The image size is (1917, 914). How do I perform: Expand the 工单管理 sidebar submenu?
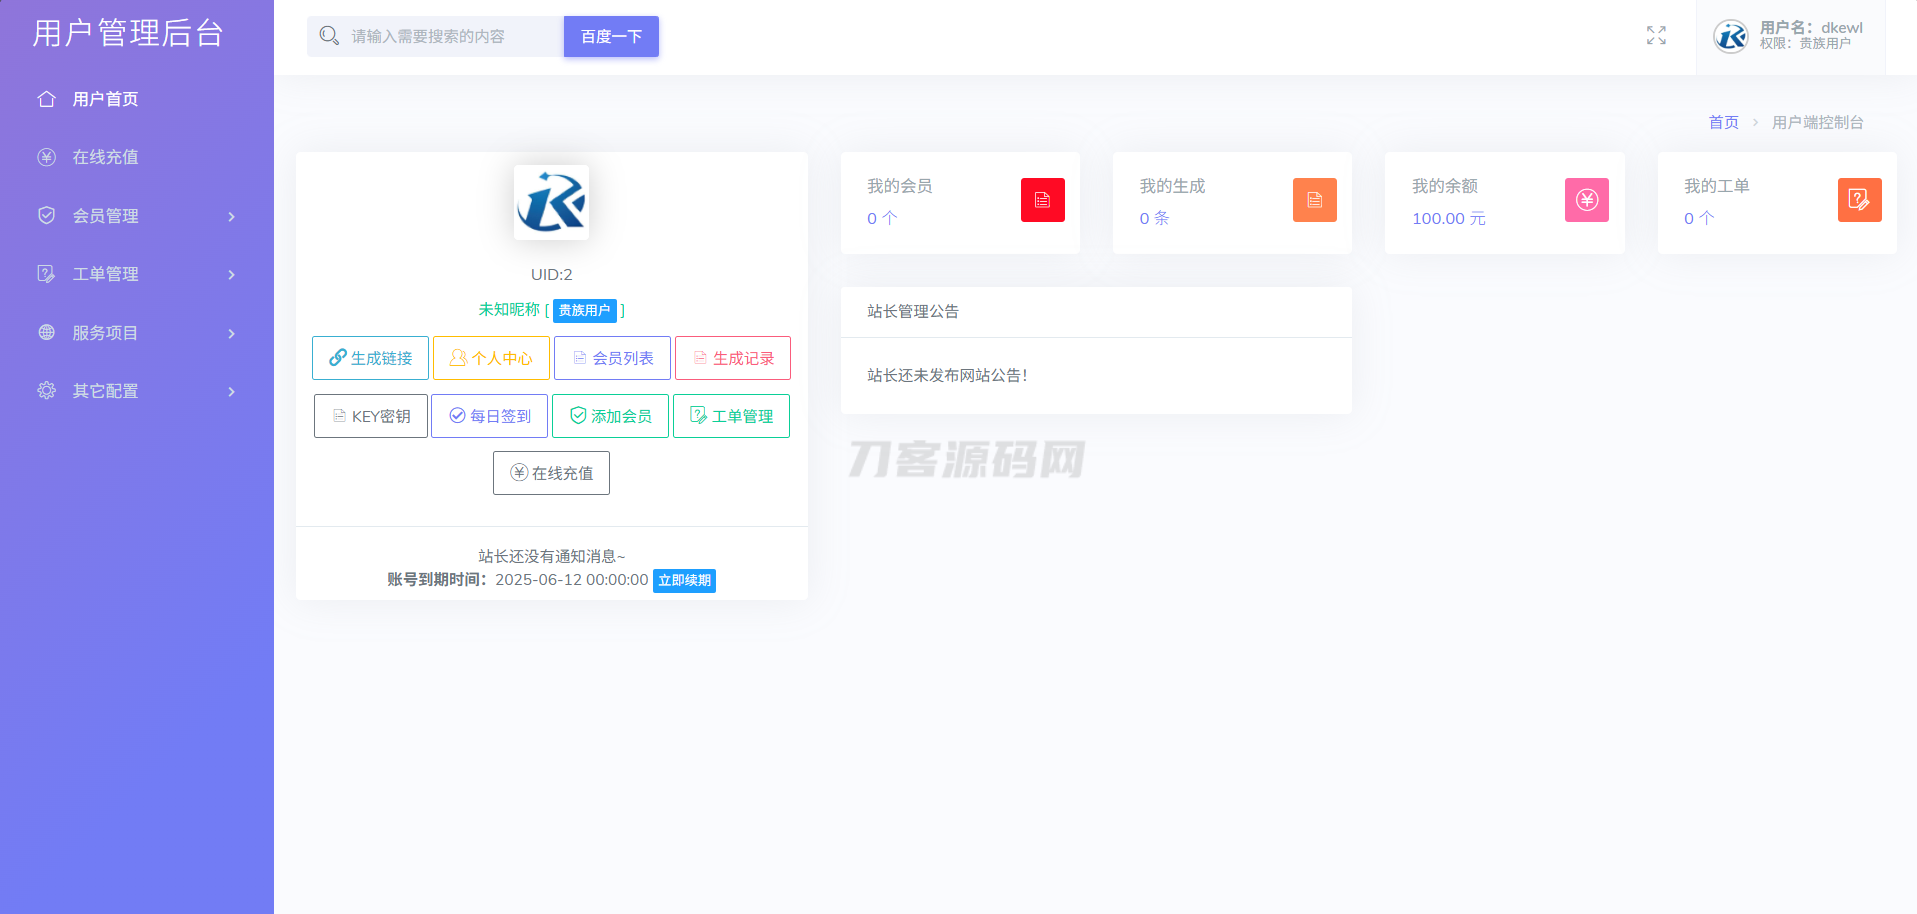click(137, 274)
